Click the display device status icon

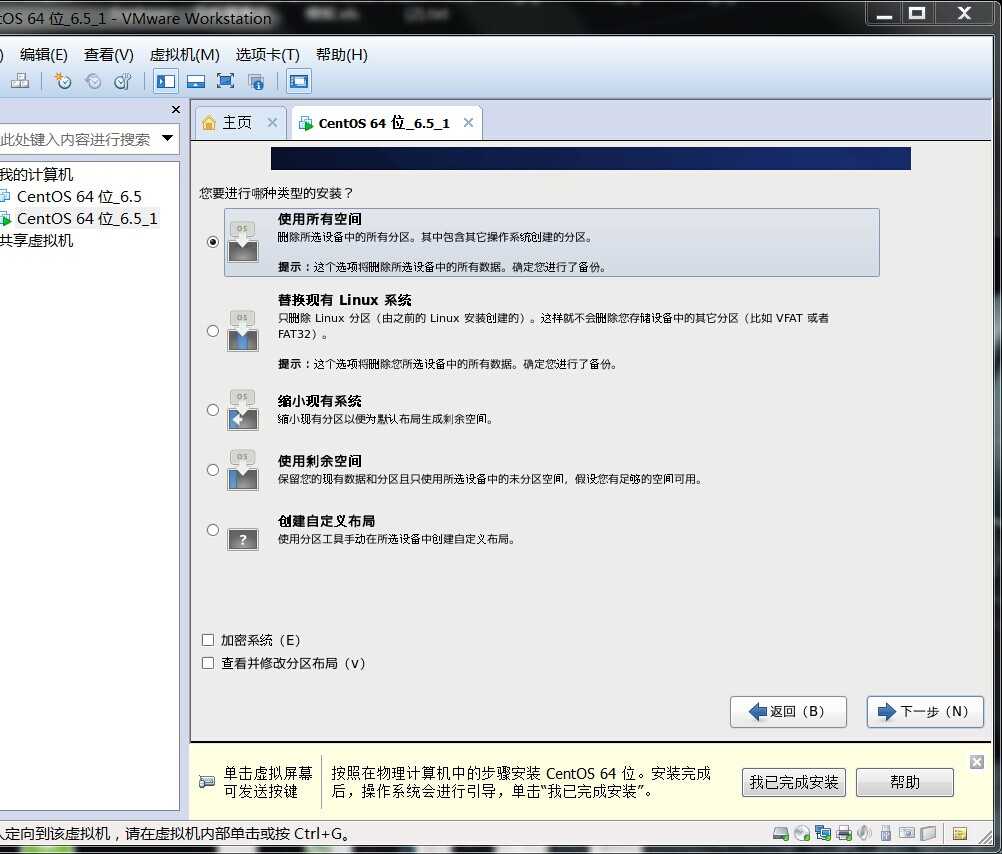pos(906,833)
